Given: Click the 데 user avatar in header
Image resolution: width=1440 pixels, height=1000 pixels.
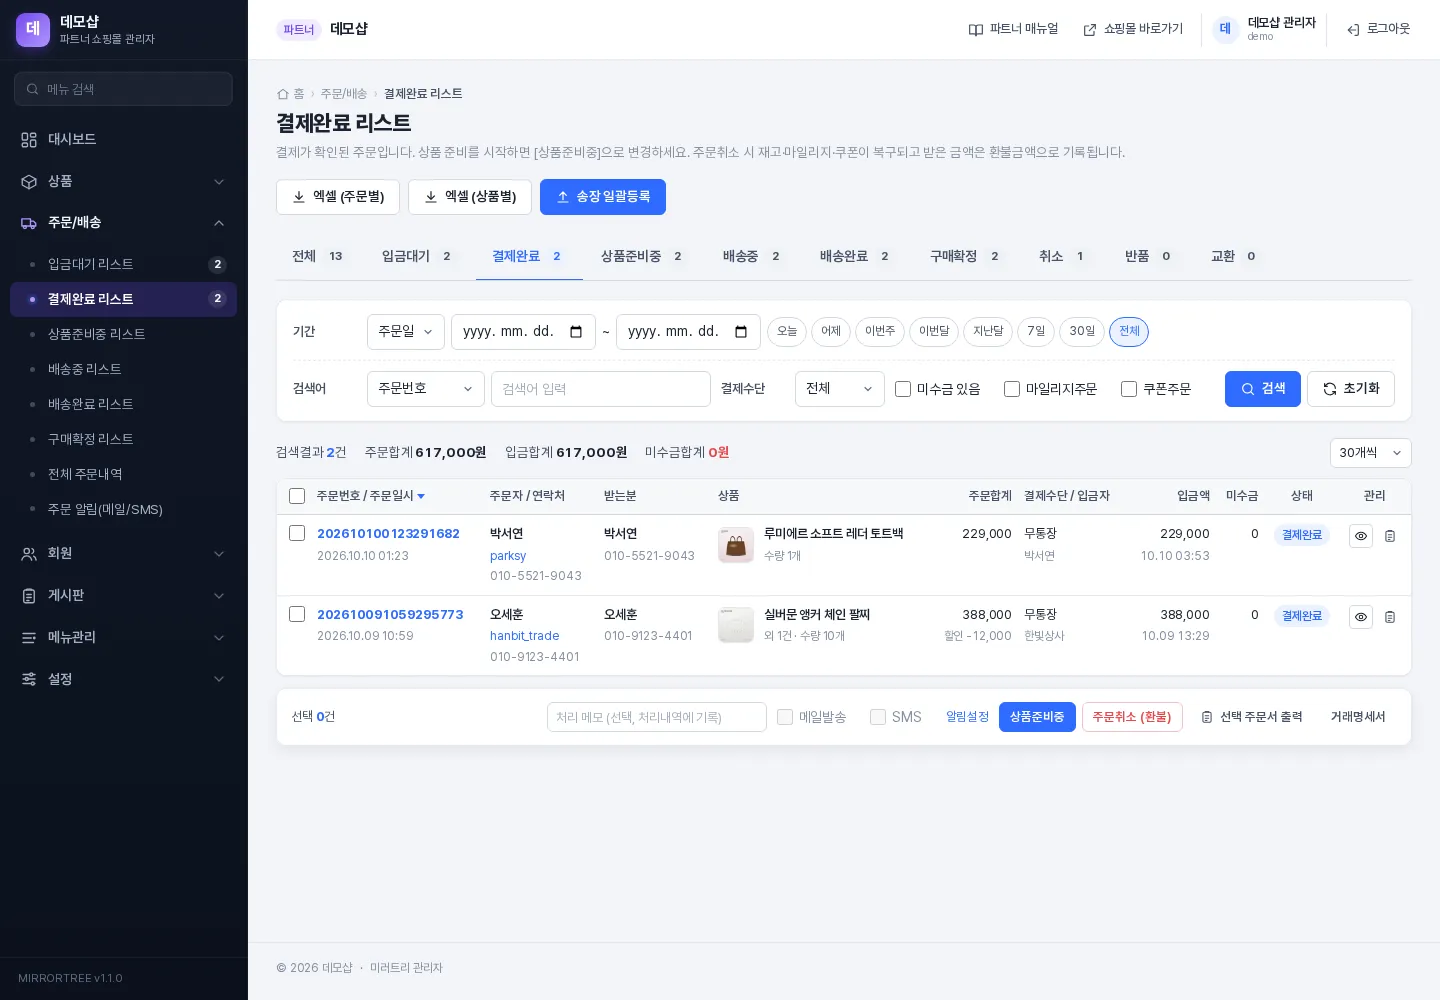Looking at the screenshot, I should pos(1225,30).
